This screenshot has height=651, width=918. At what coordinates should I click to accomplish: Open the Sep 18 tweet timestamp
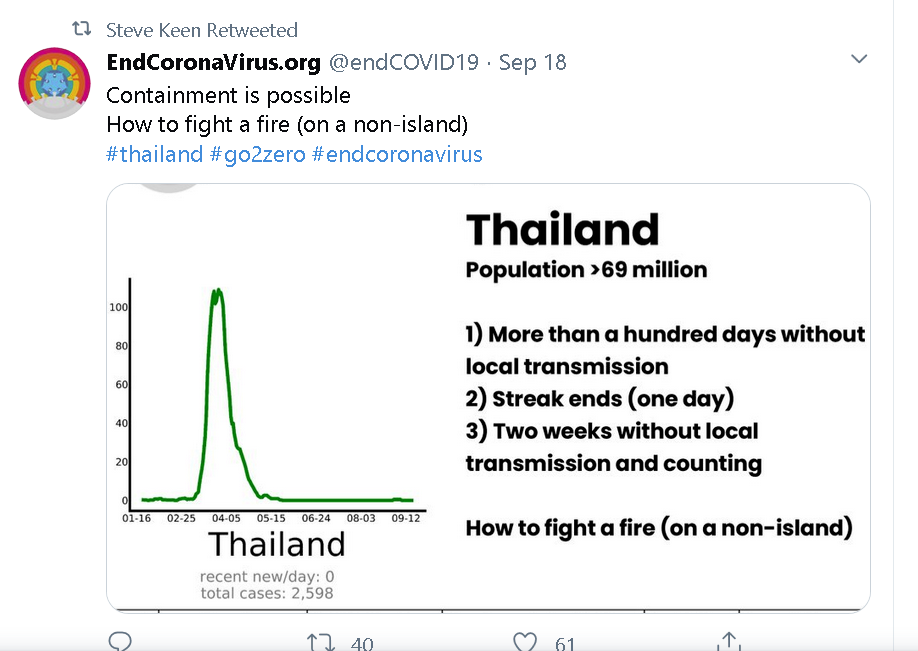point(533,62)
